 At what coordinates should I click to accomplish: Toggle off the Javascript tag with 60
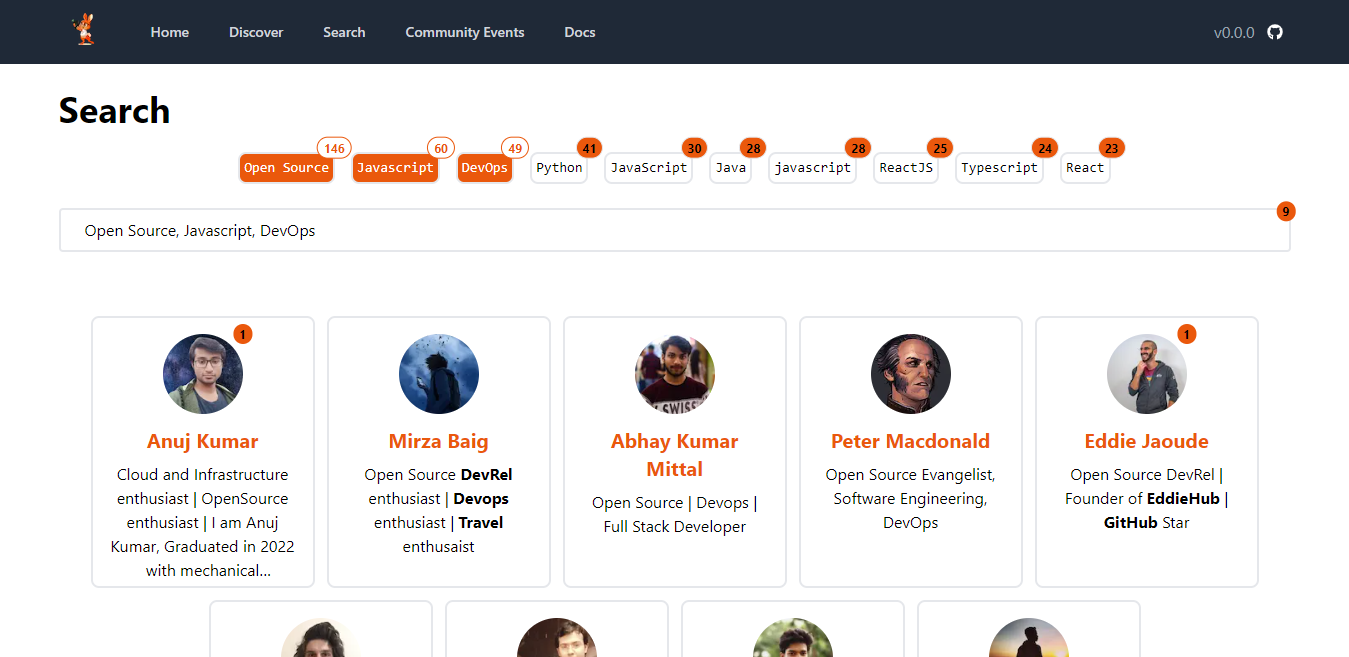(x=395, y=168)
